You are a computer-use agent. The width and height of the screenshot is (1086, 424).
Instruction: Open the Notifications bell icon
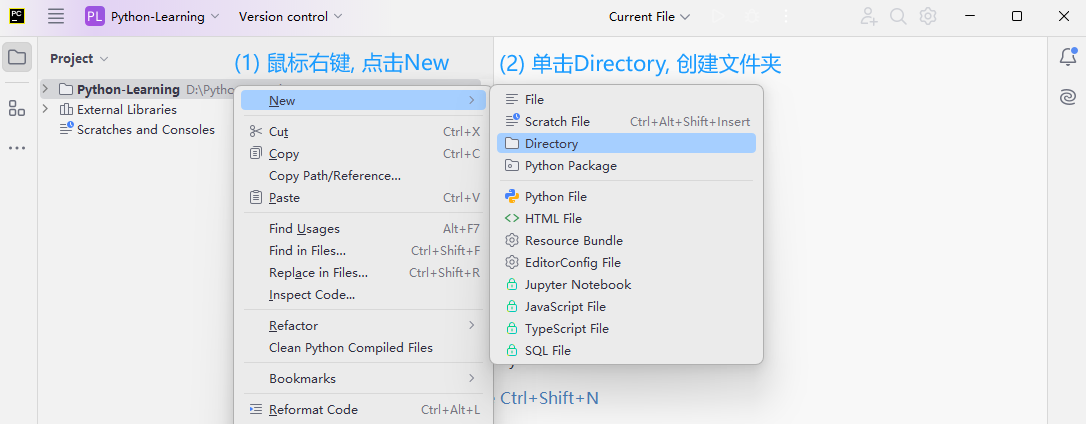click(x=1068, y=56)
